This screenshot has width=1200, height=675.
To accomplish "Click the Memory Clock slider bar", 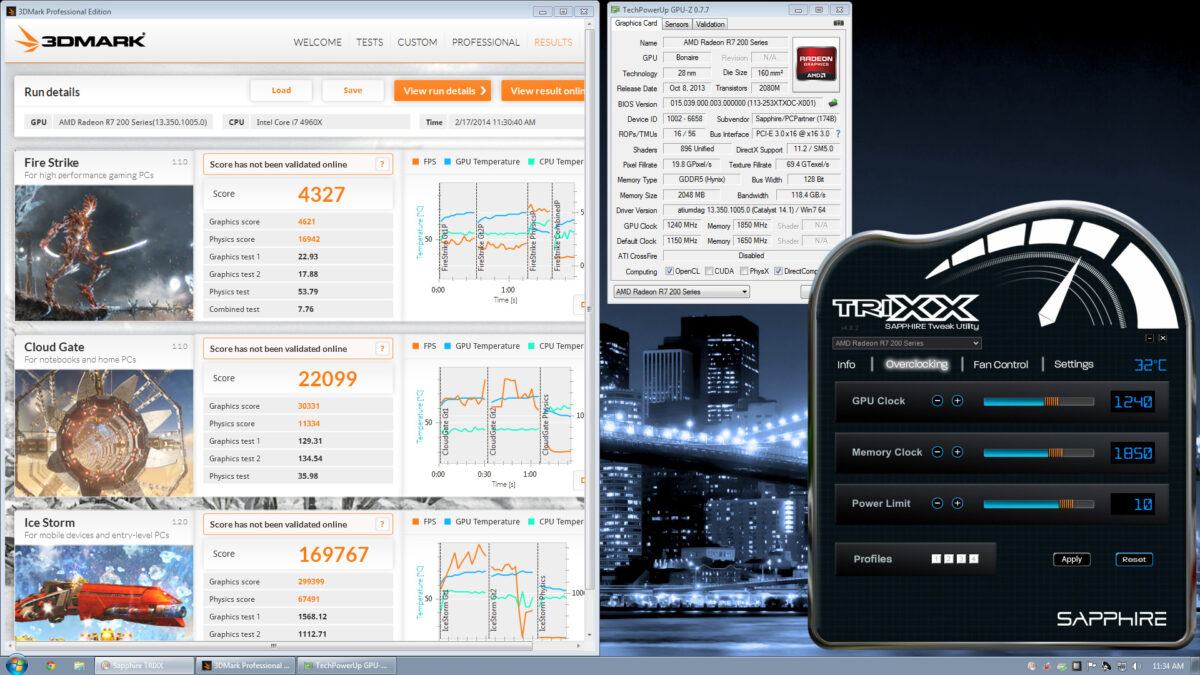I will 1038,452.
